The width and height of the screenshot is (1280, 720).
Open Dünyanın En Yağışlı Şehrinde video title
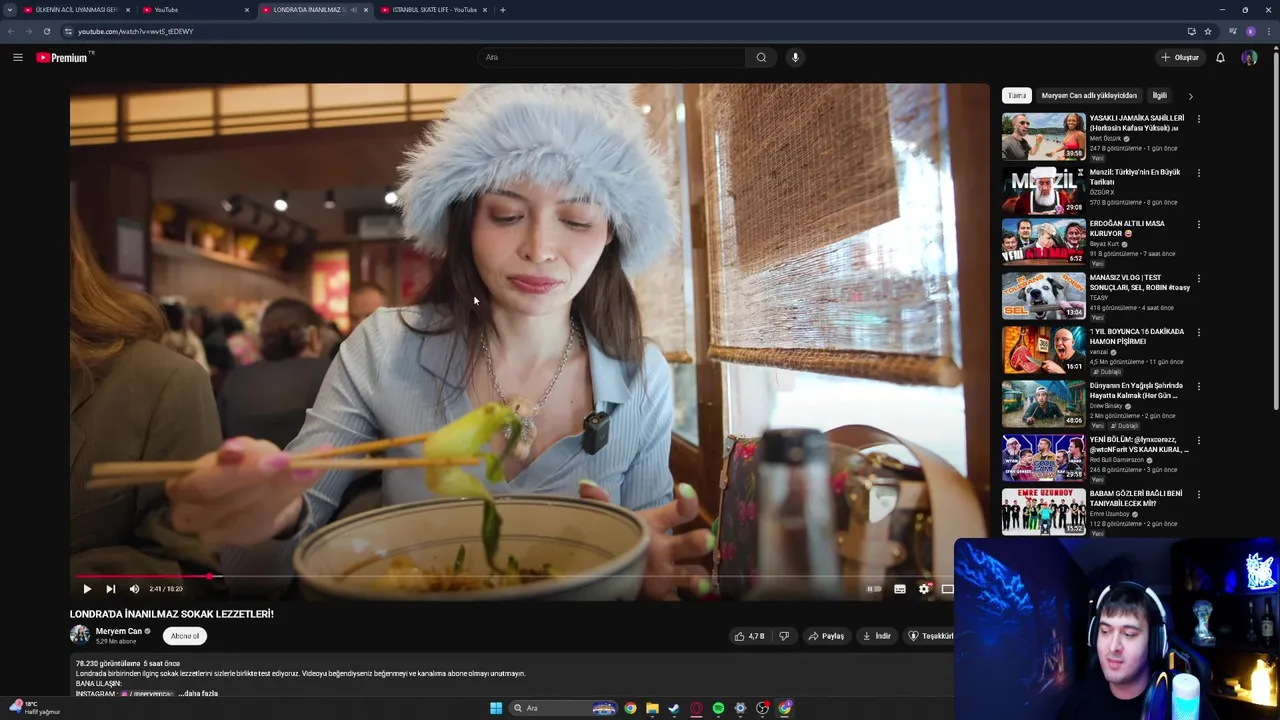tap(1136, 390)
